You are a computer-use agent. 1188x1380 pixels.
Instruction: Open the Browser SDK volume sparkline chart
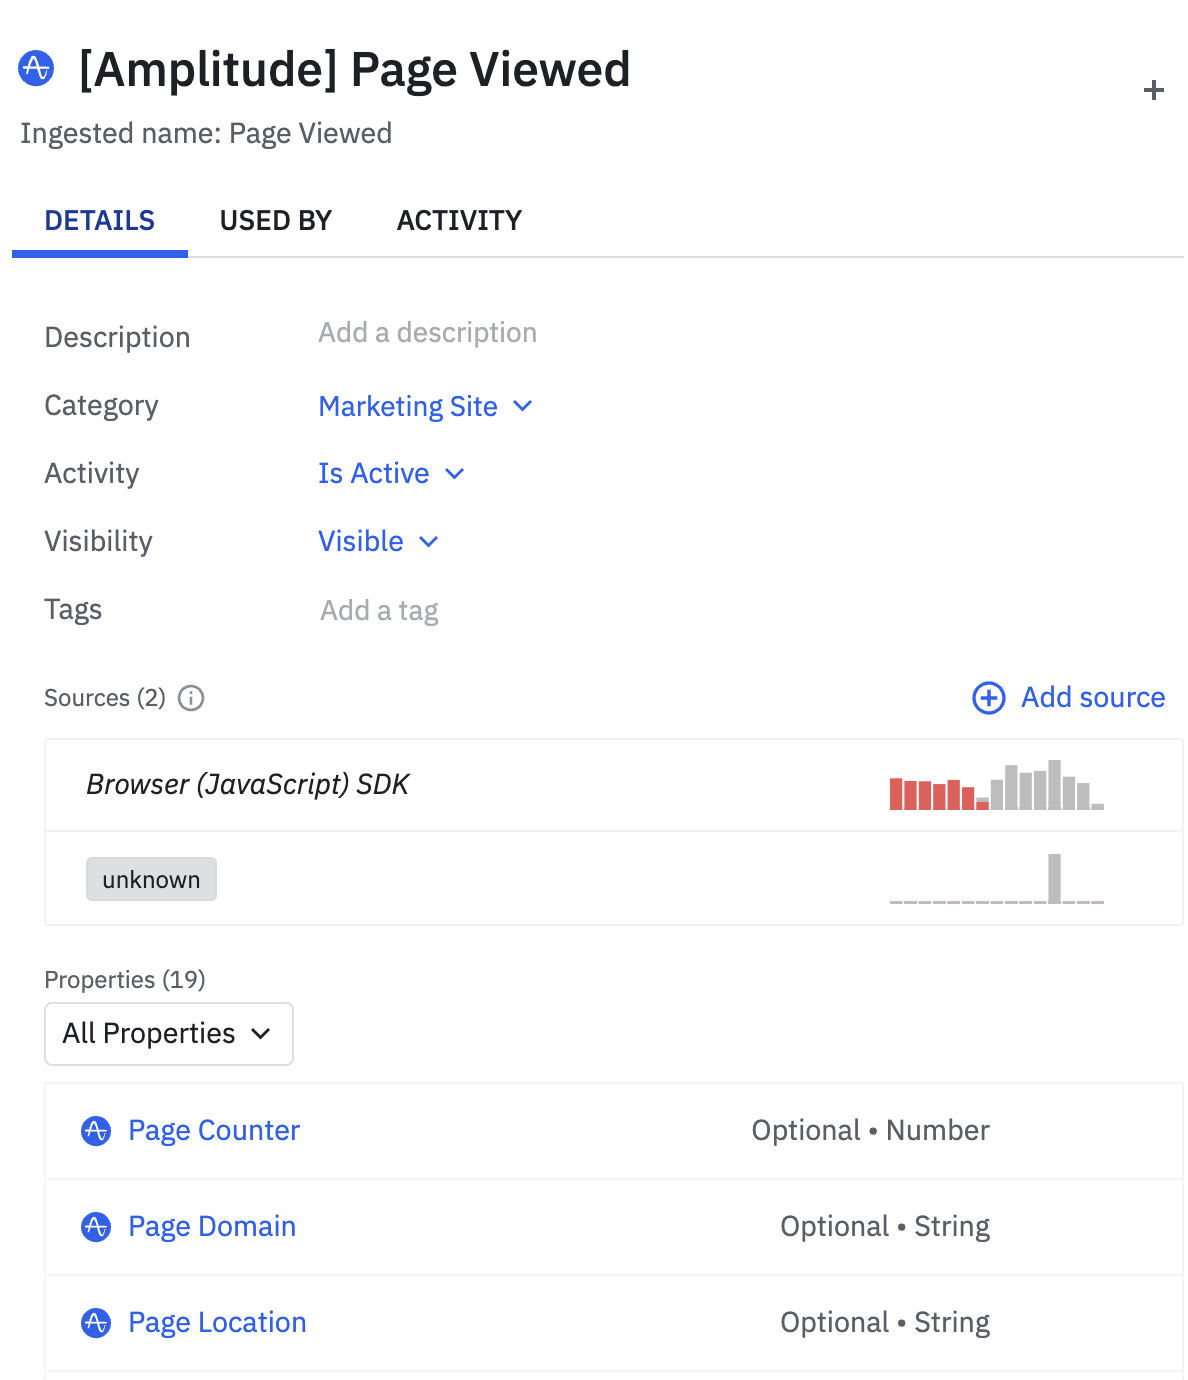[996, 786]
